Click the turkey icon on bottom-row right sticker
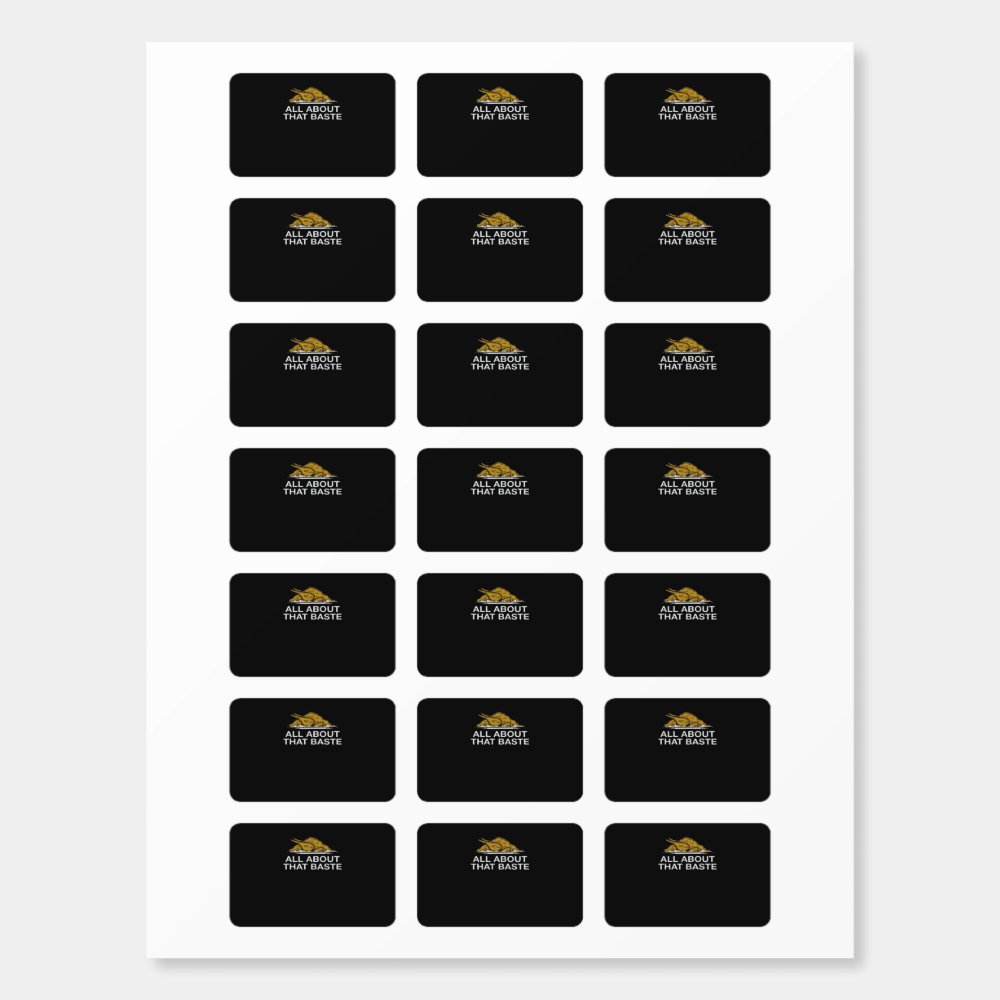Image resolution: width=1000 pixels, height=1000 pixels. tap(687, 845)
